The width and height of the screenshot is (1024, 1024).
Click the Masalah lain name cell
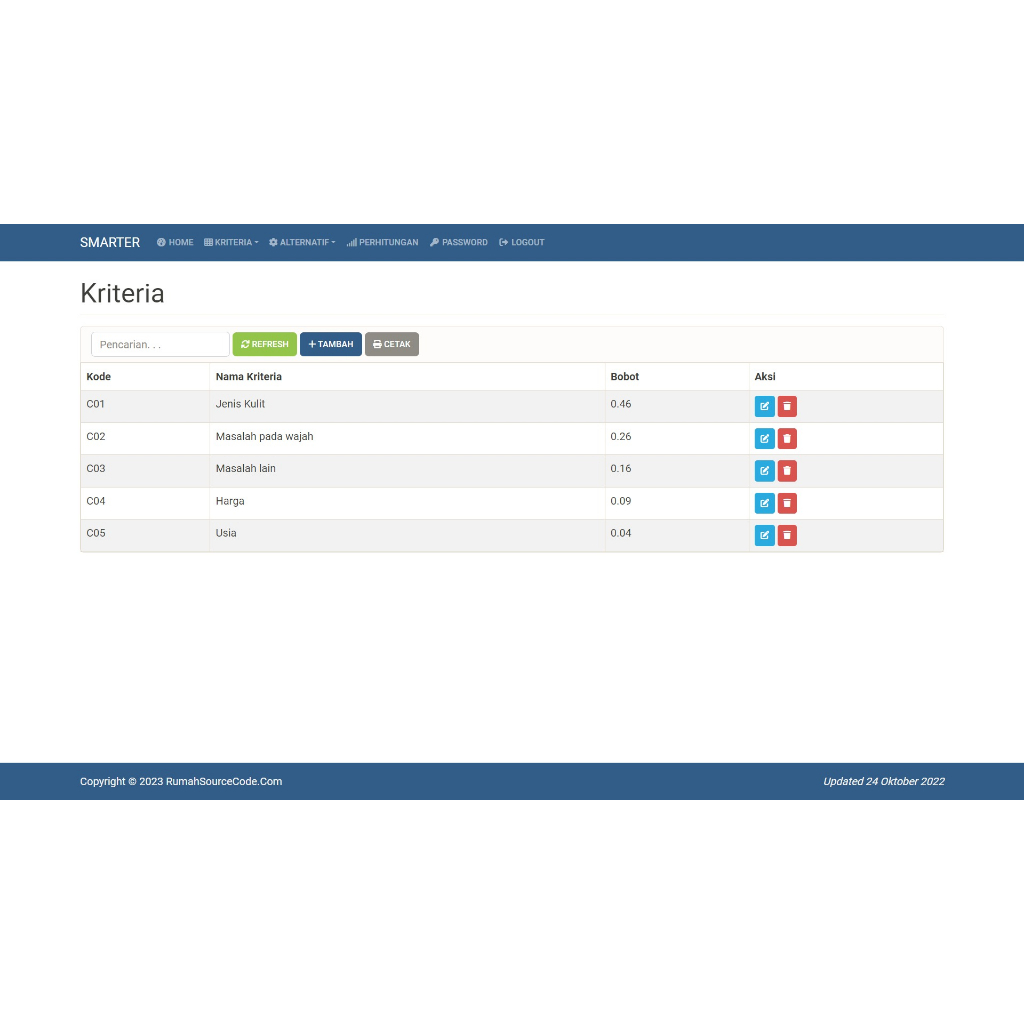(x=407, y=471)
